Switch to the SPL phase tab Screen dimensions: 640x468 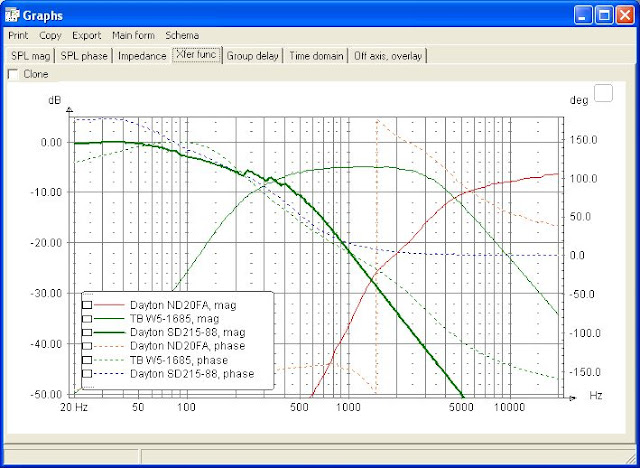click(84, 56)
